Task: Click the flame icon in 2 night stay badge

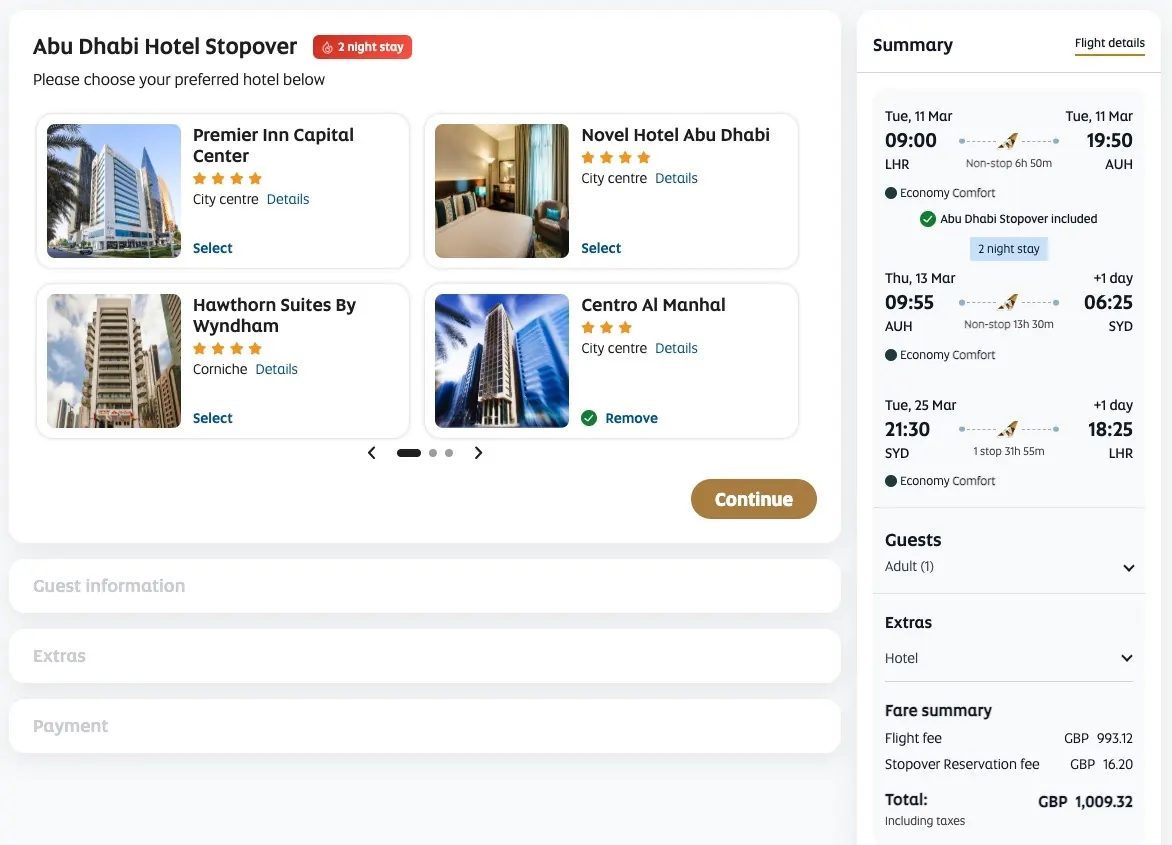Action: pyautogui.click(x=327, y=47)
